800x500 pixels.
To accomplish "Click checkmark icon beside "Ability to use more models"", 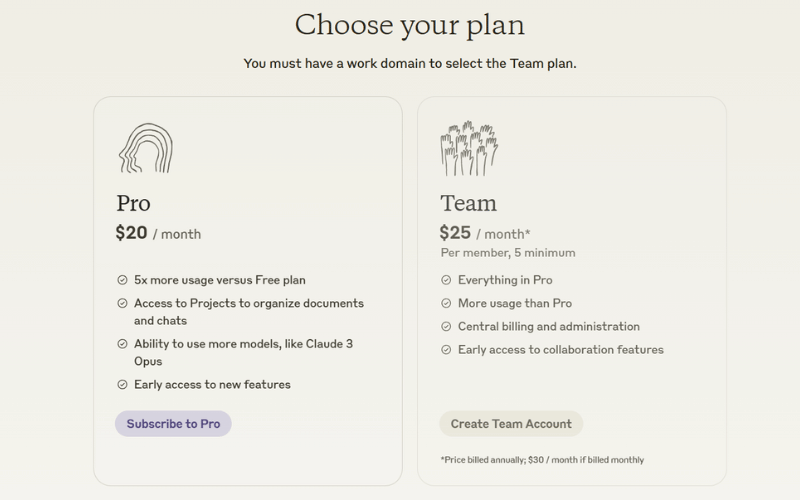I will click(122, 344).
